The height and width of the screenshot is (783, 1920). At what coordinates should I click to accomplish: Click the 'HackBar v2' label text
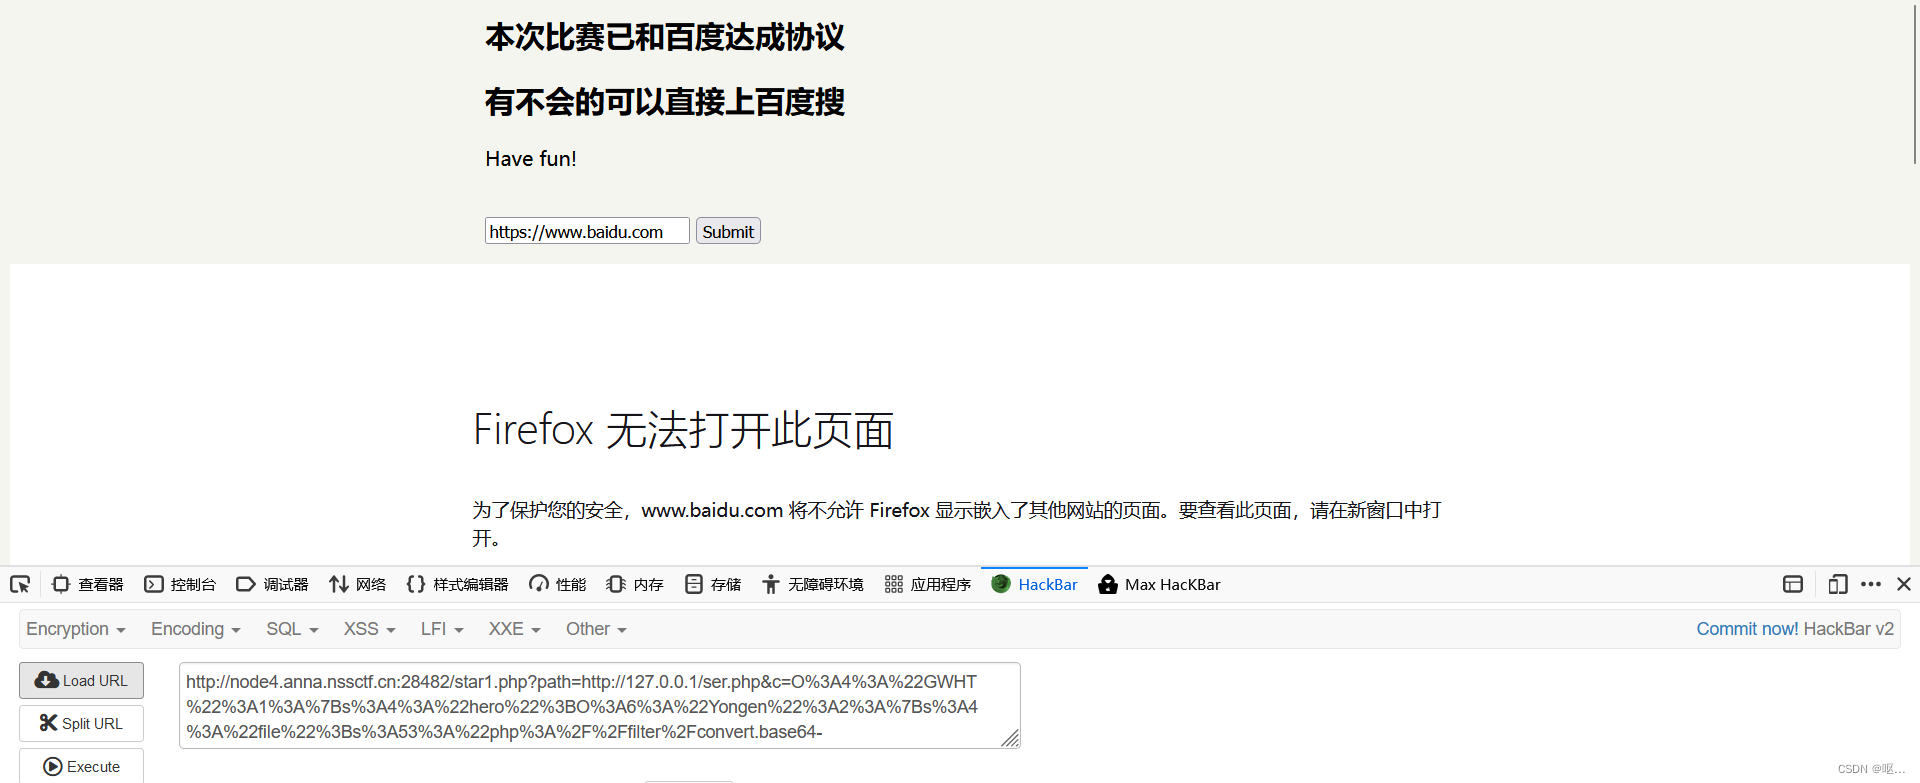[1849, 629]
